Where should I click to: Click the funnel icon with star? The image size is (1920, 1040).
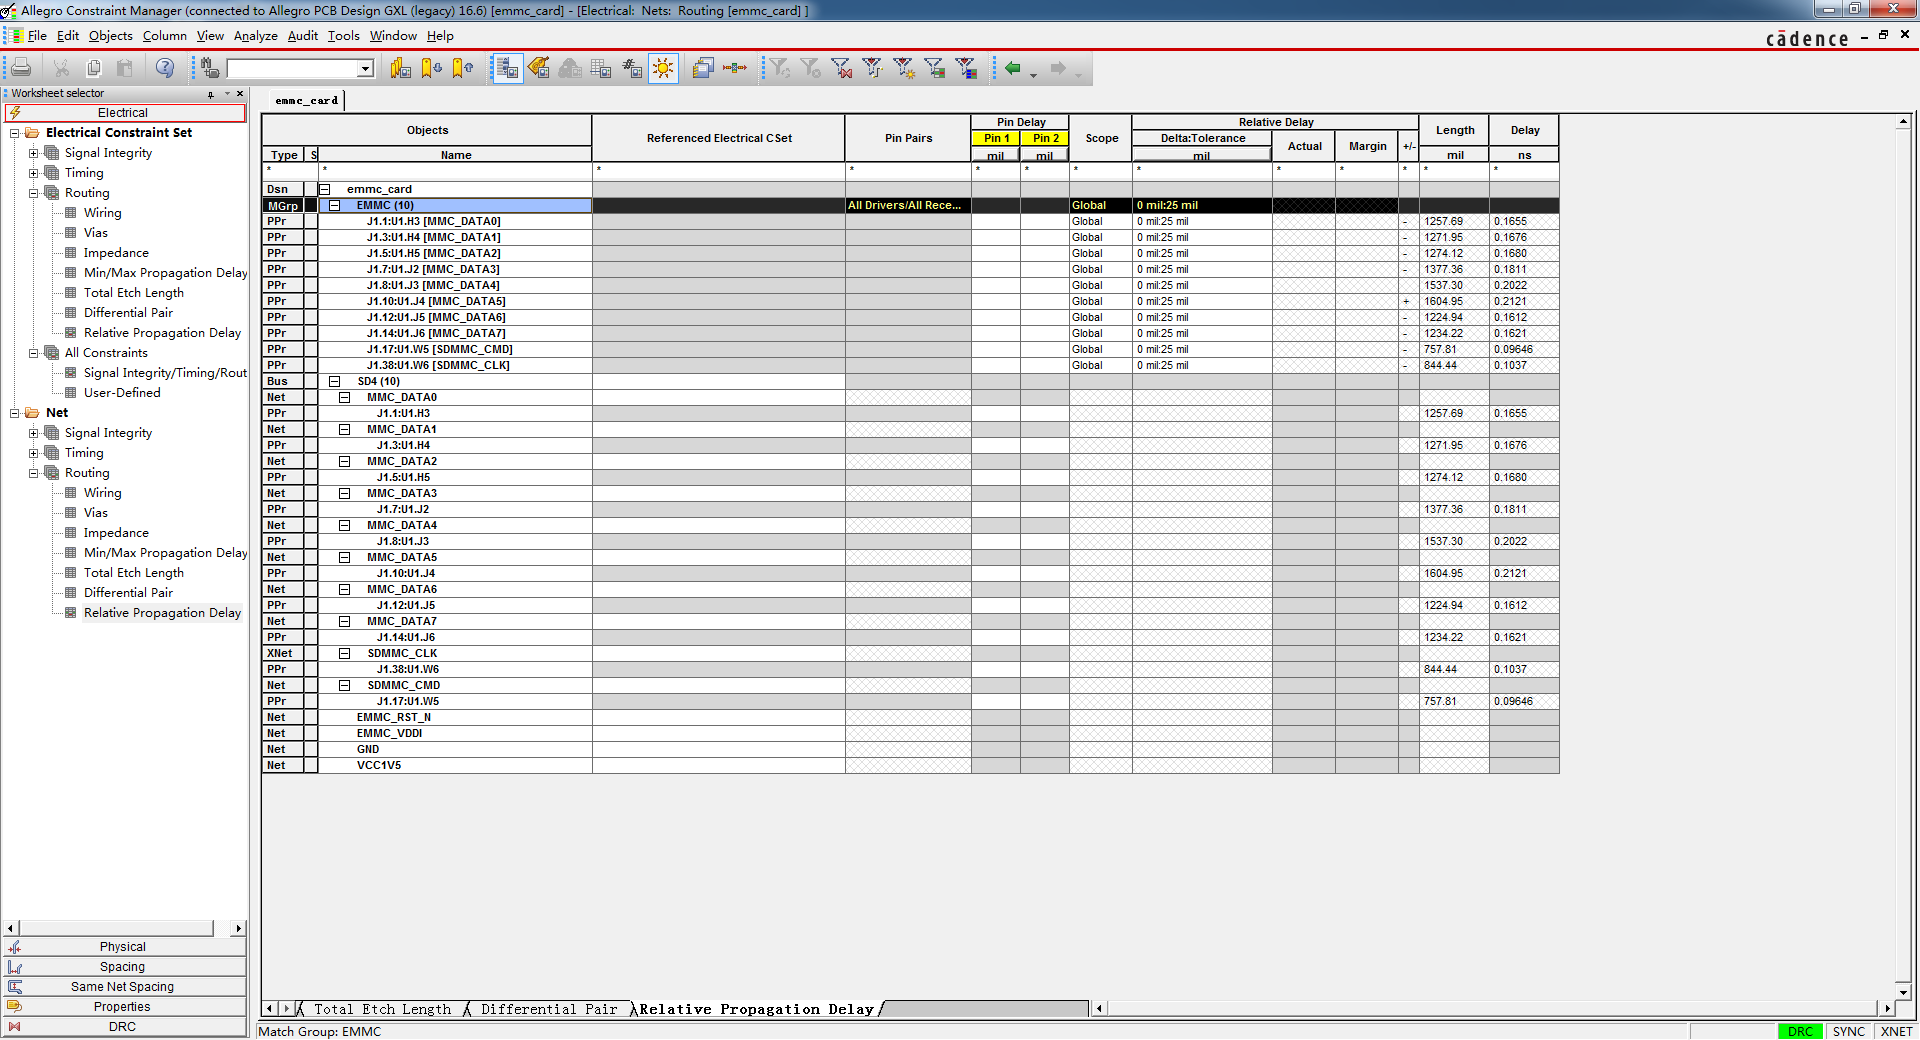coord(904,68)
